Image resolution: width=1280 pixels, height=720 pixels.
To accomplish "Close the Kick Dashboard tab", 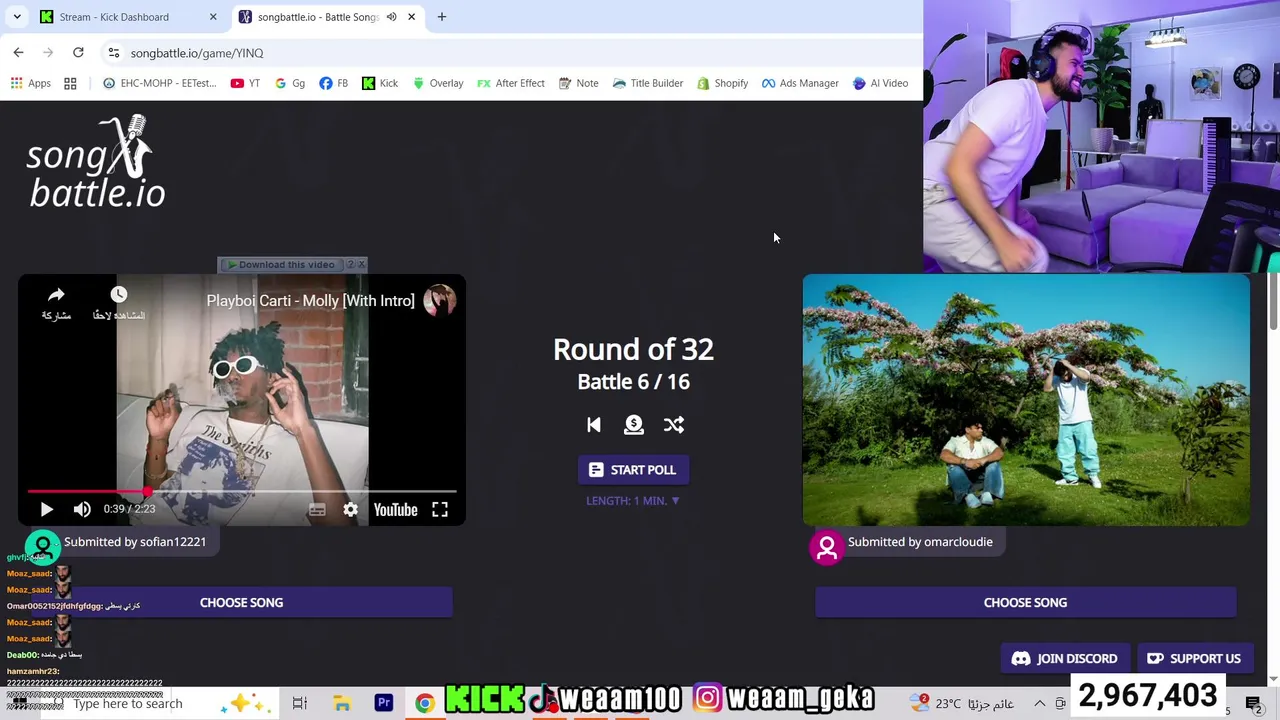I will pyautogui.click(x=213, y=17).
